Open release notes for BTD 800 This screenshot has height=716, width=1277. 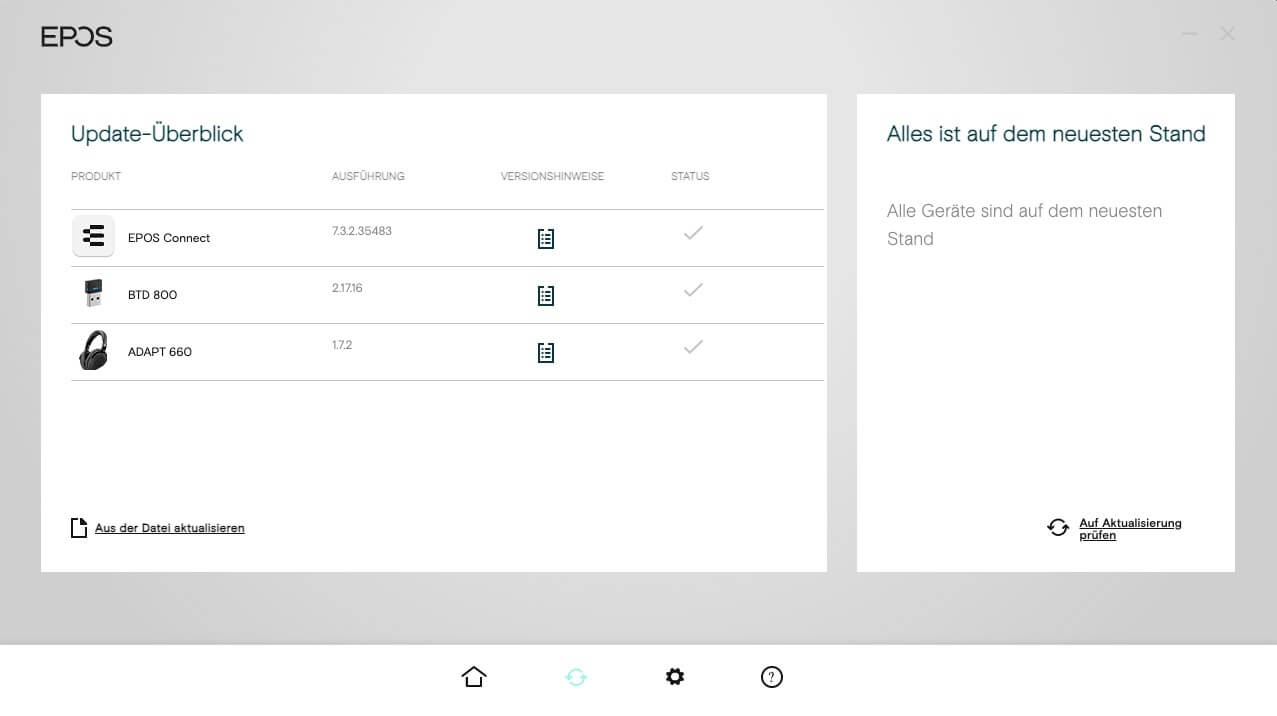tap(545, 295)
